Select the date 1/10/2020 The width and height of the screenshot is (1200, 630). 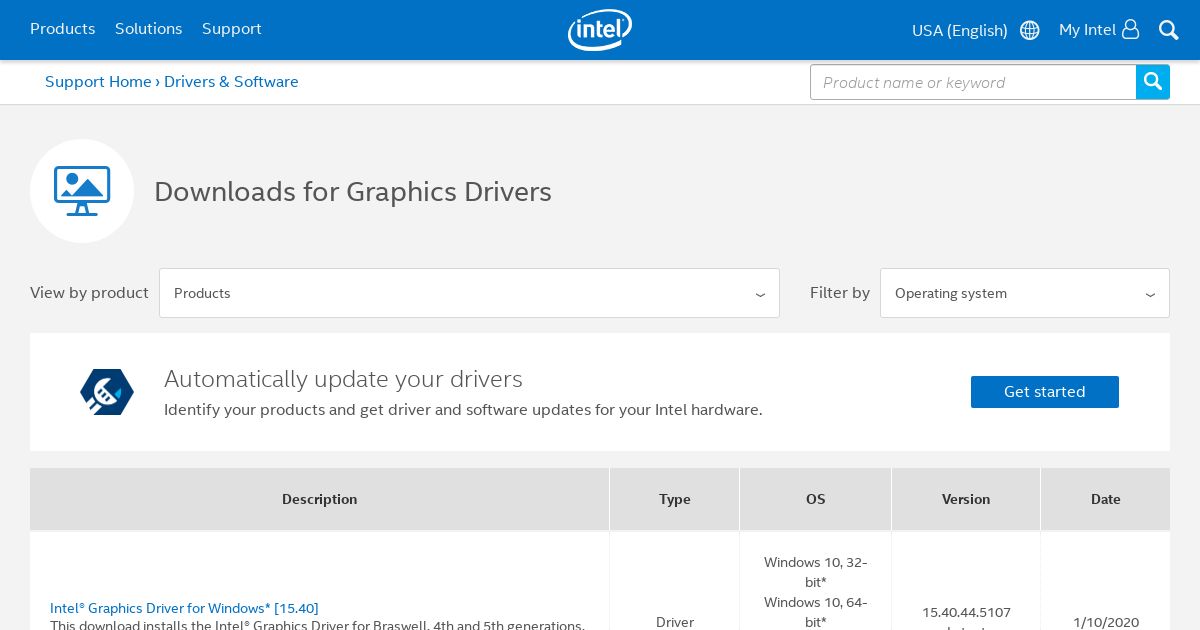(1106, 622)
